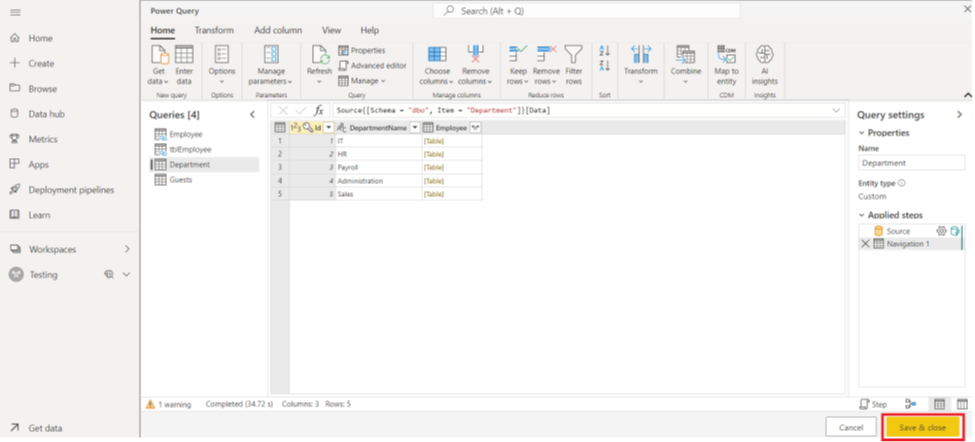Collapse the Properties section
This screenshot has width=975, height=442.
[x=862, y=132]
